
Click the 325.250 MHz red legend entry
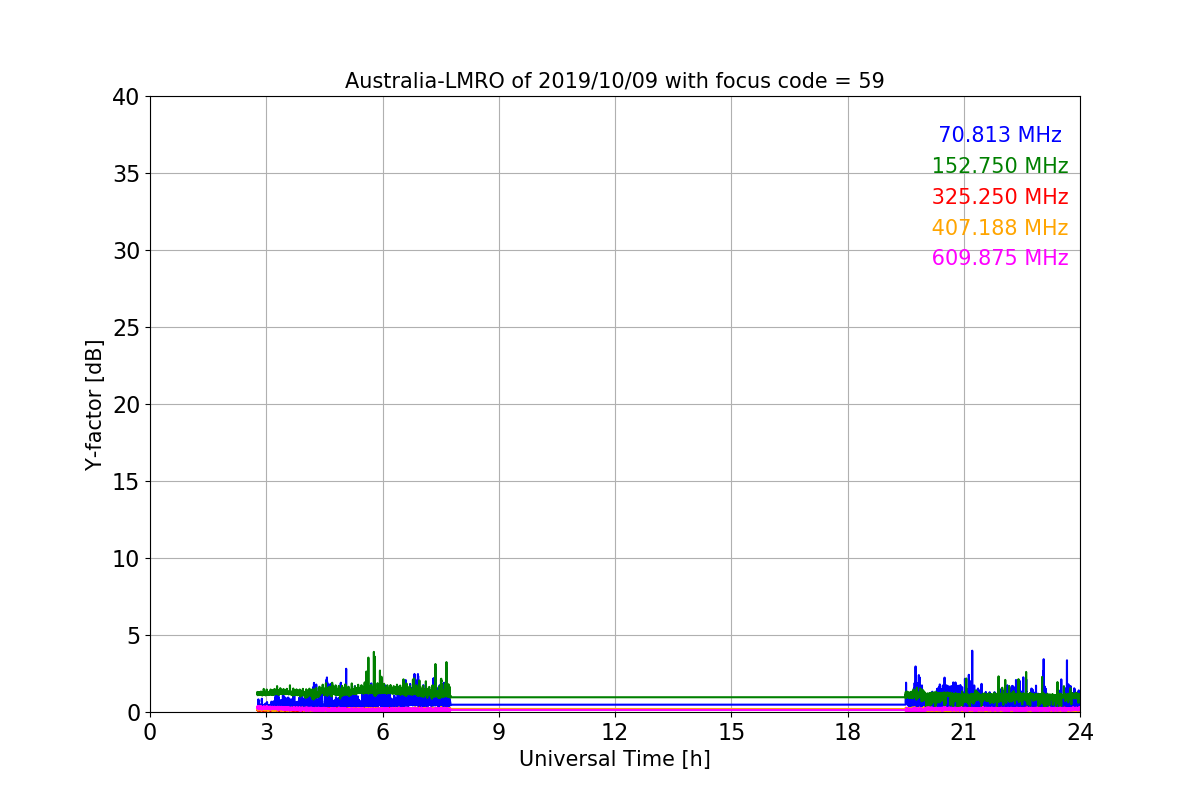[999, 197]
